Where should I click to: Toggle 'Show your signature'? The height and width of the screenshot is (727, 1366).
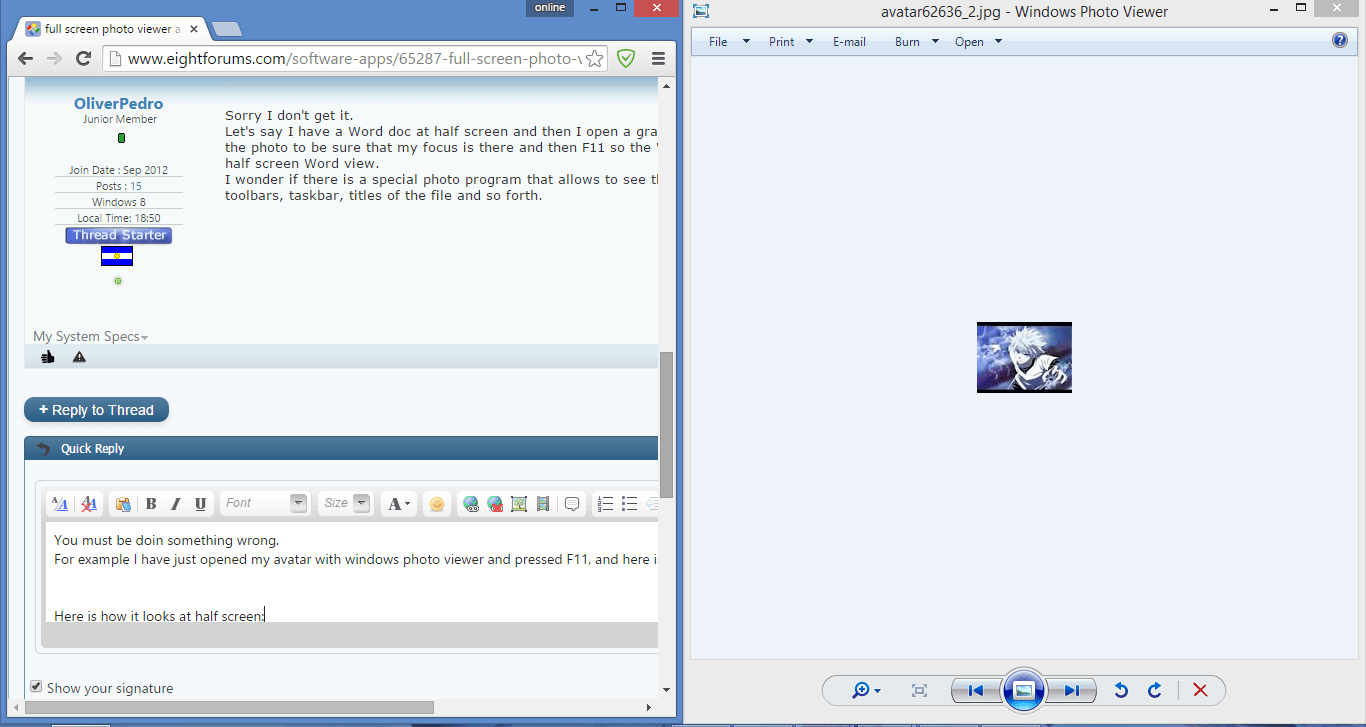click(35, 685)
